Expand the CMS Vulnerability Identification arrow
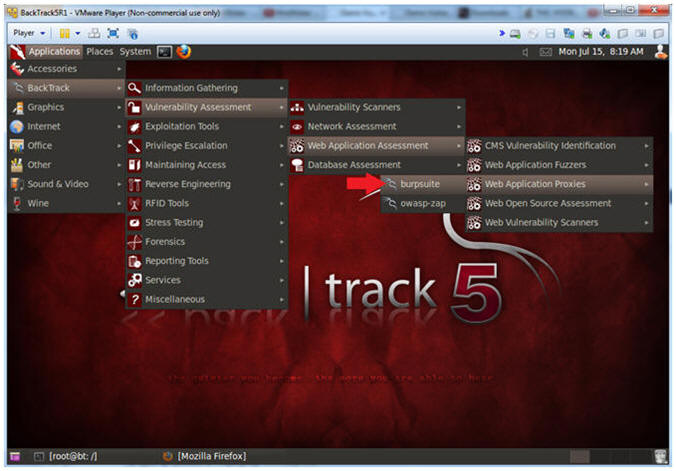Viewport: 676px width, 471px height. click(x=646, y=146)
